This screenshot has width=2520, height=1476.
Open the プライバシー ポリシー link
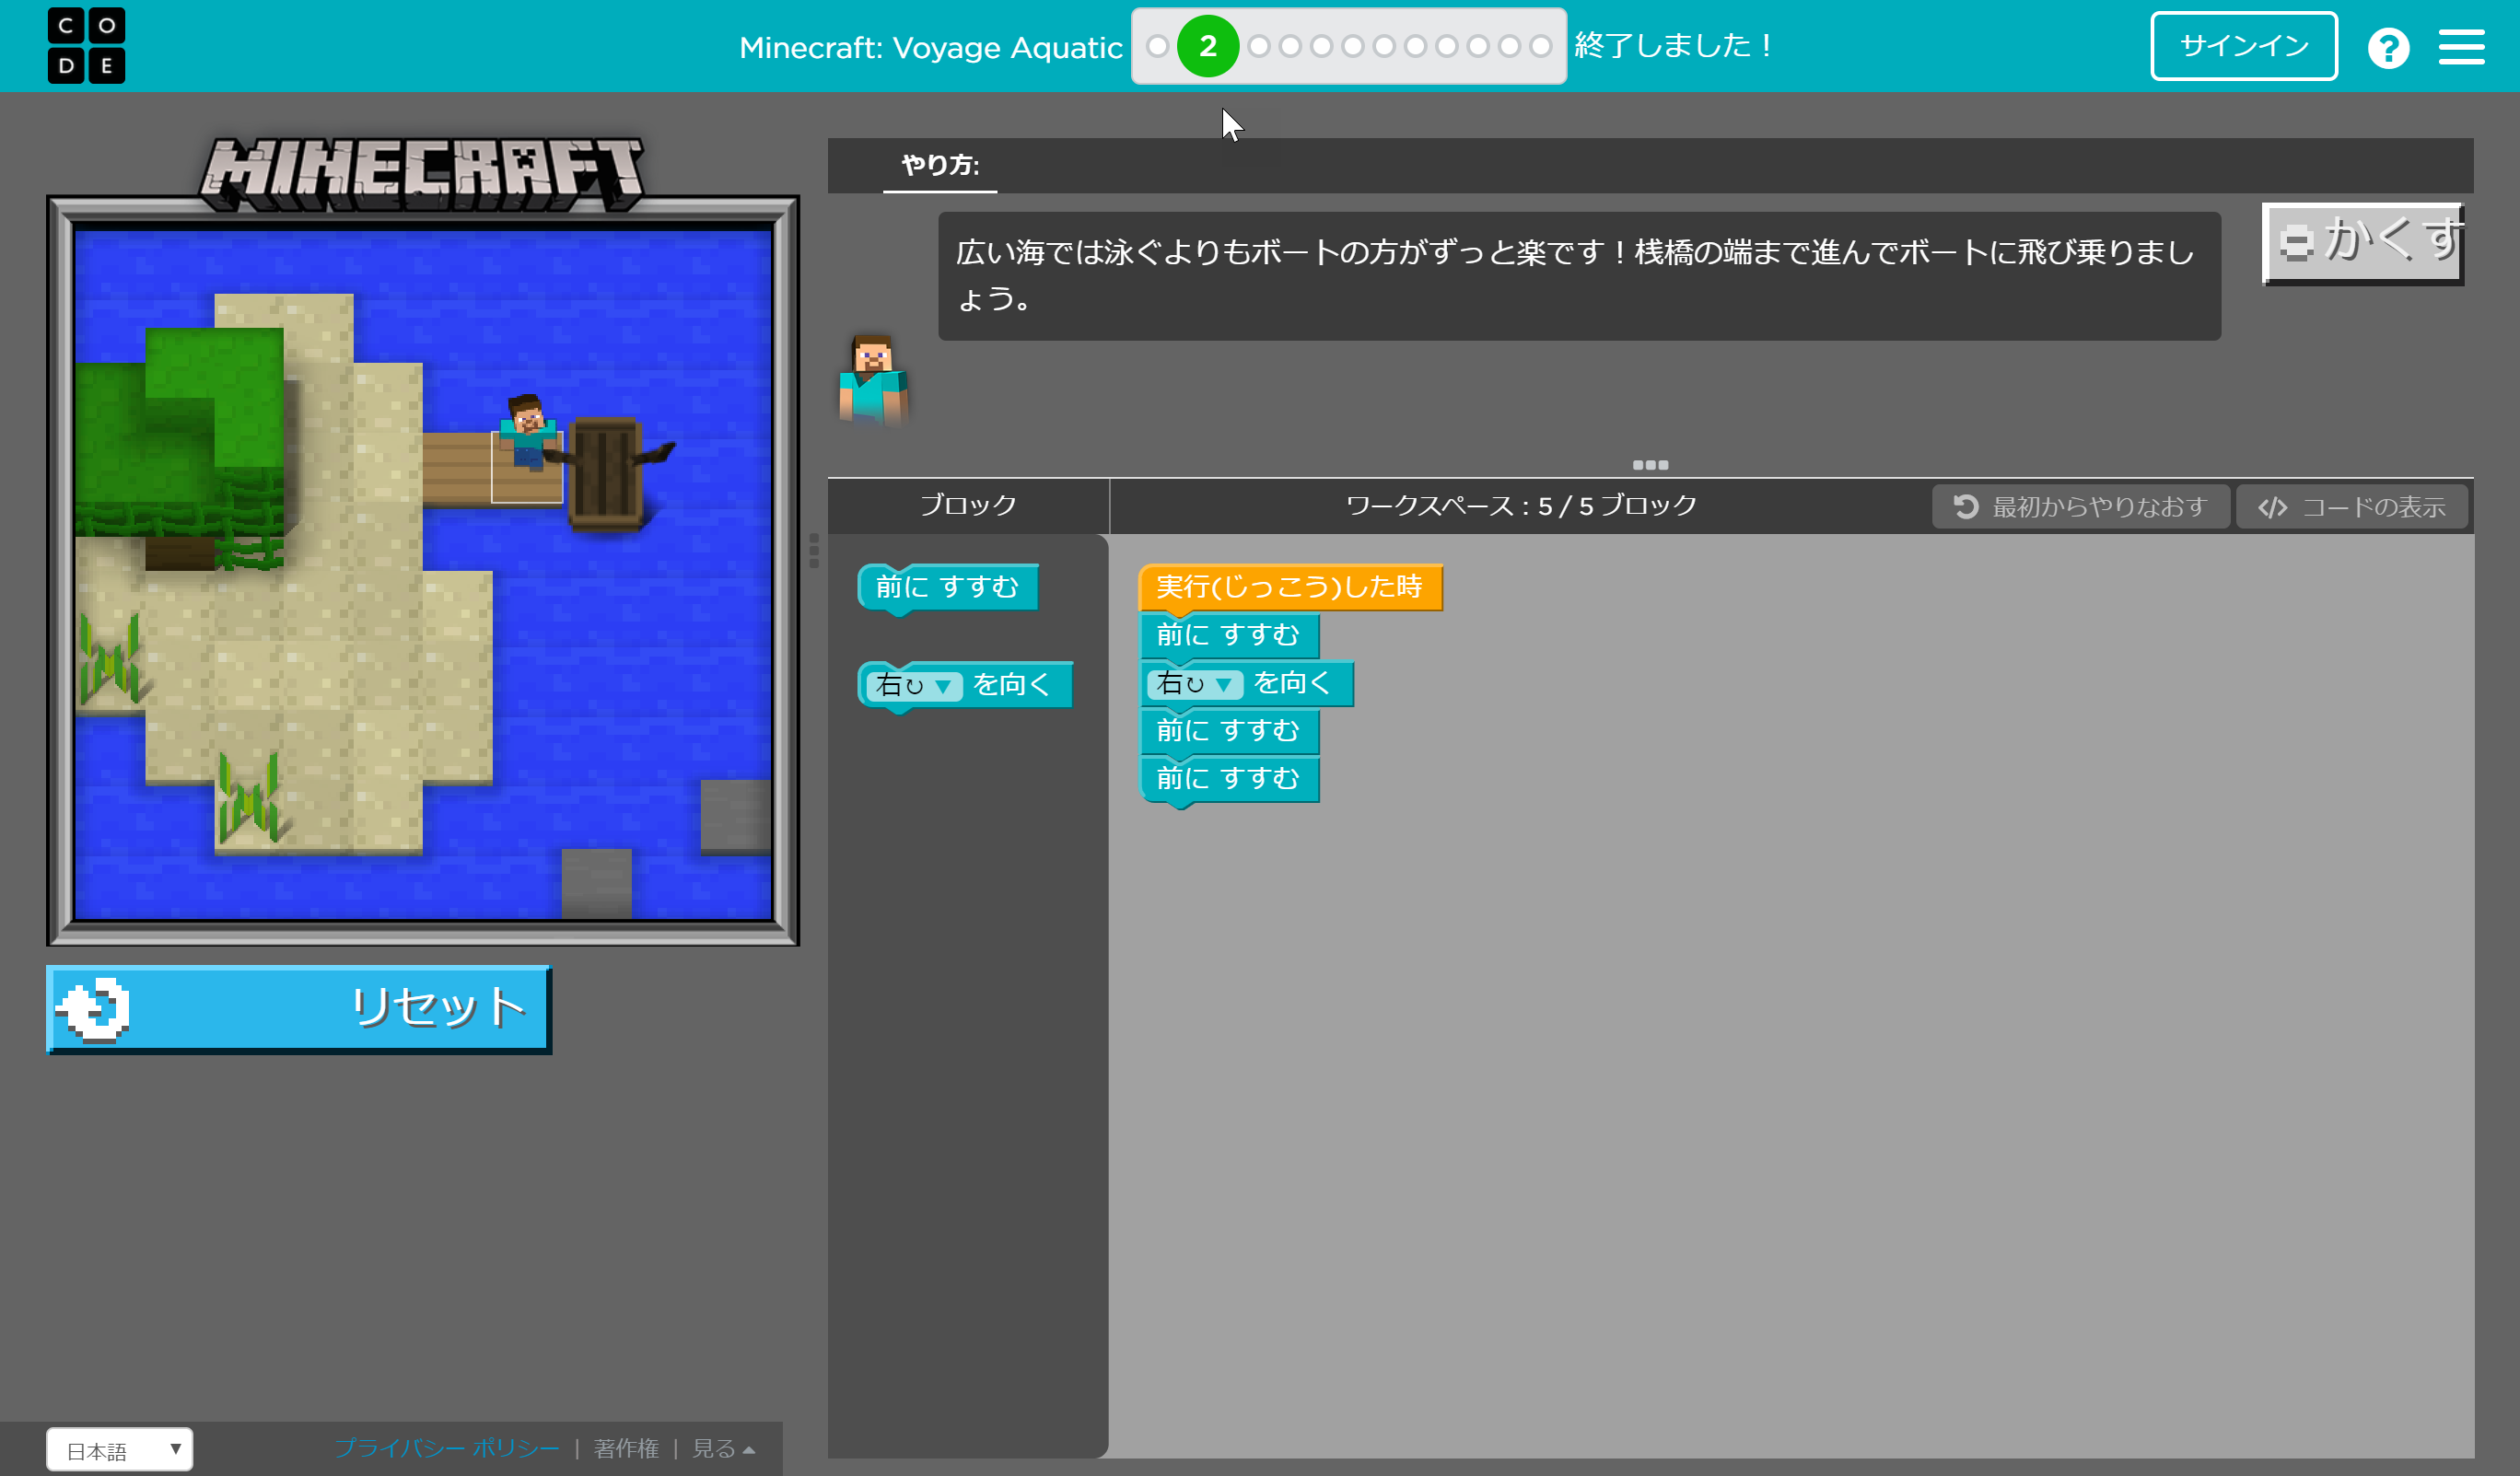point(448,1448)
